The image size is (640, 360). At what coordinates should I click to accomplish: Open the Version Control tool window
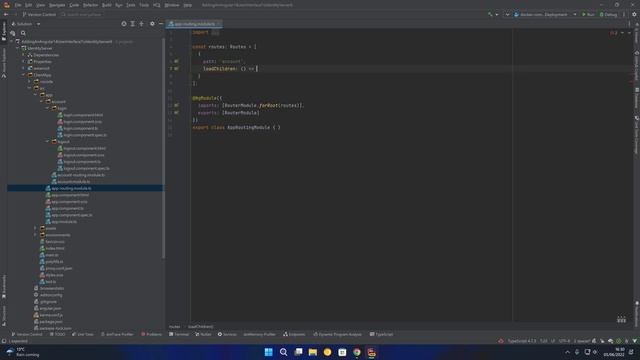tap(27, 334)
